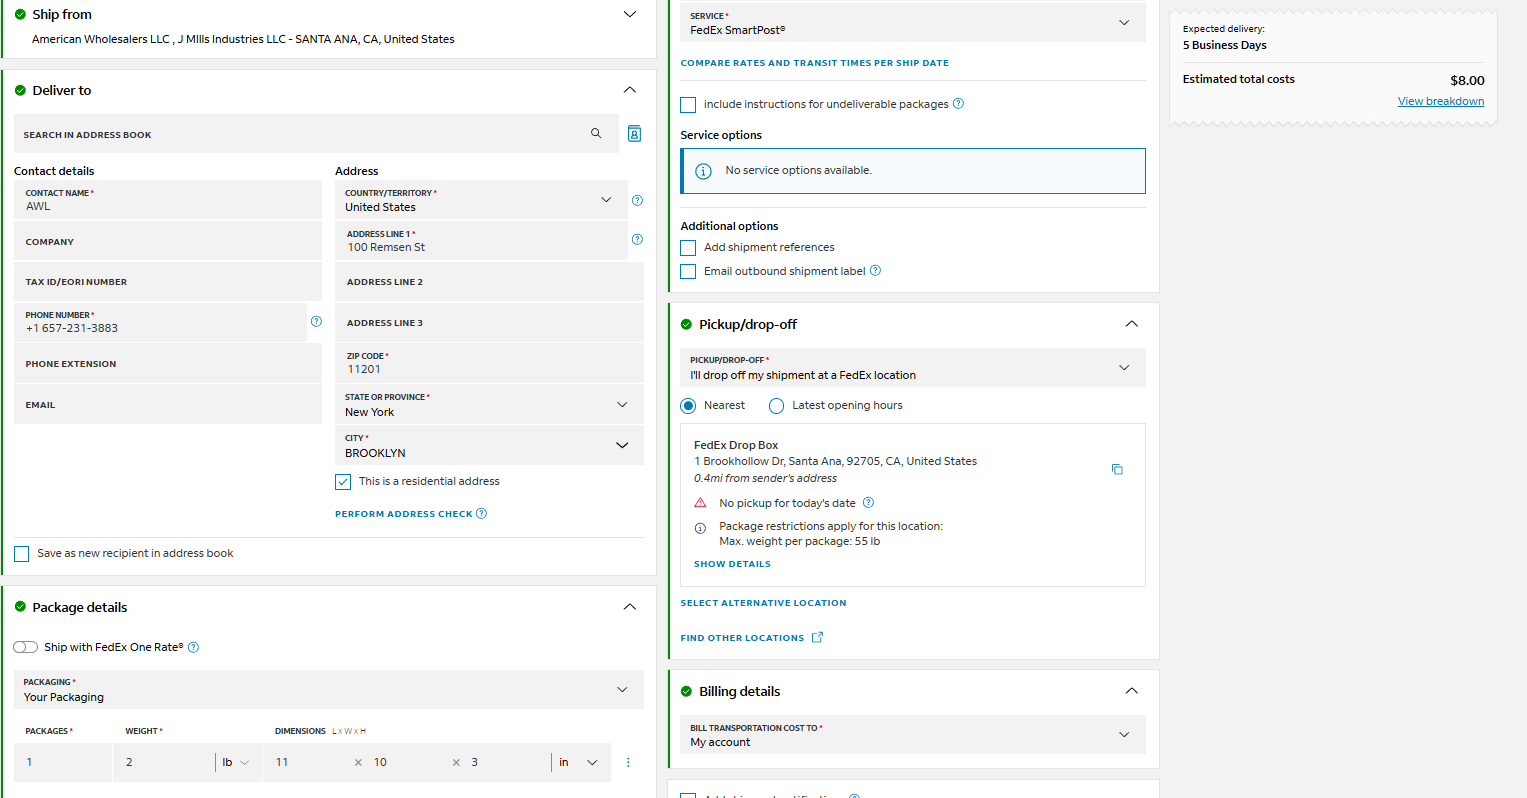Select the Nearest radio option
1527x798 pixels.
688,405
